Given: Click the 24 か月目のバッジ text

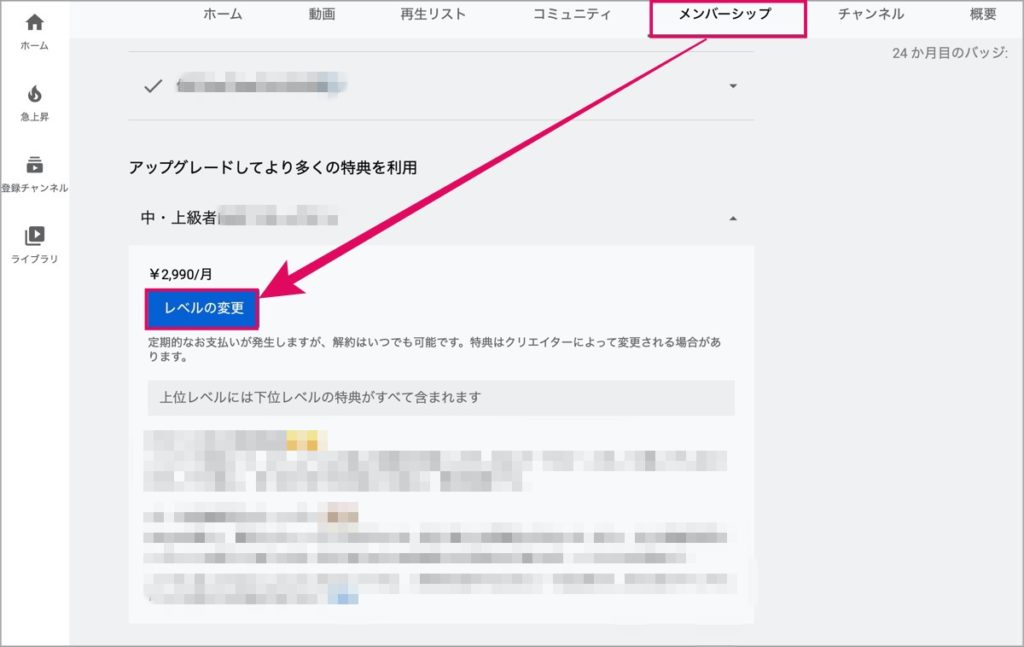Looking at the screenshot, I should click(x=950, y=53).
